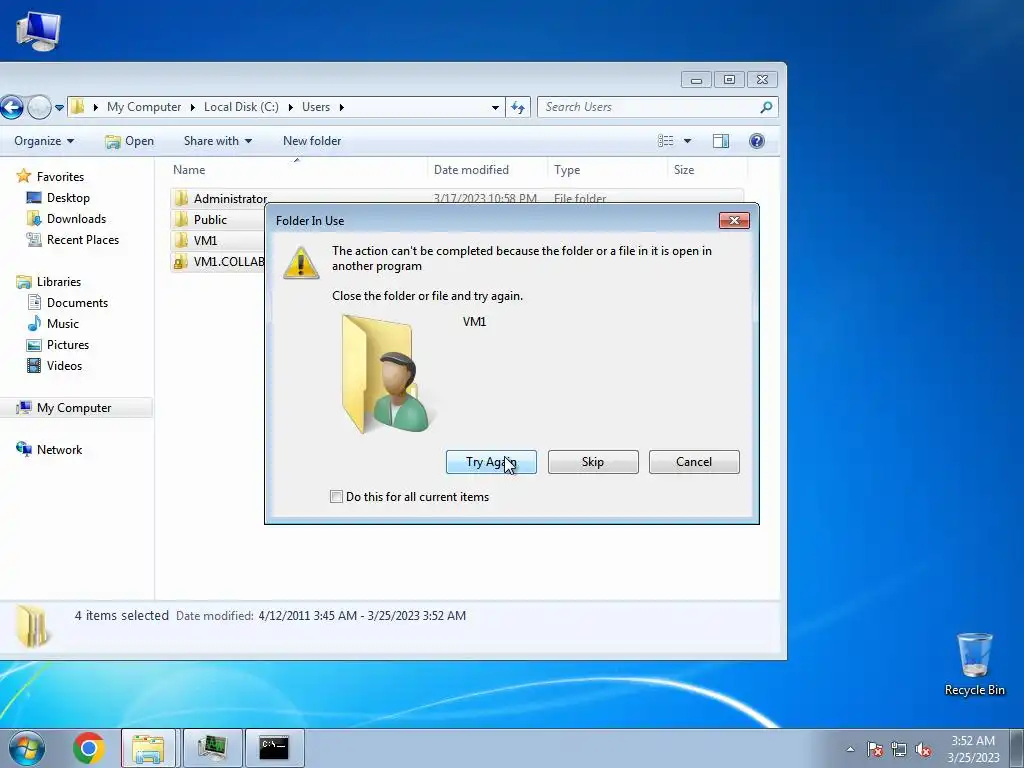Open Command Prompt from taskbar
The width and height of the screenshot is (1024, 768).
274,748
